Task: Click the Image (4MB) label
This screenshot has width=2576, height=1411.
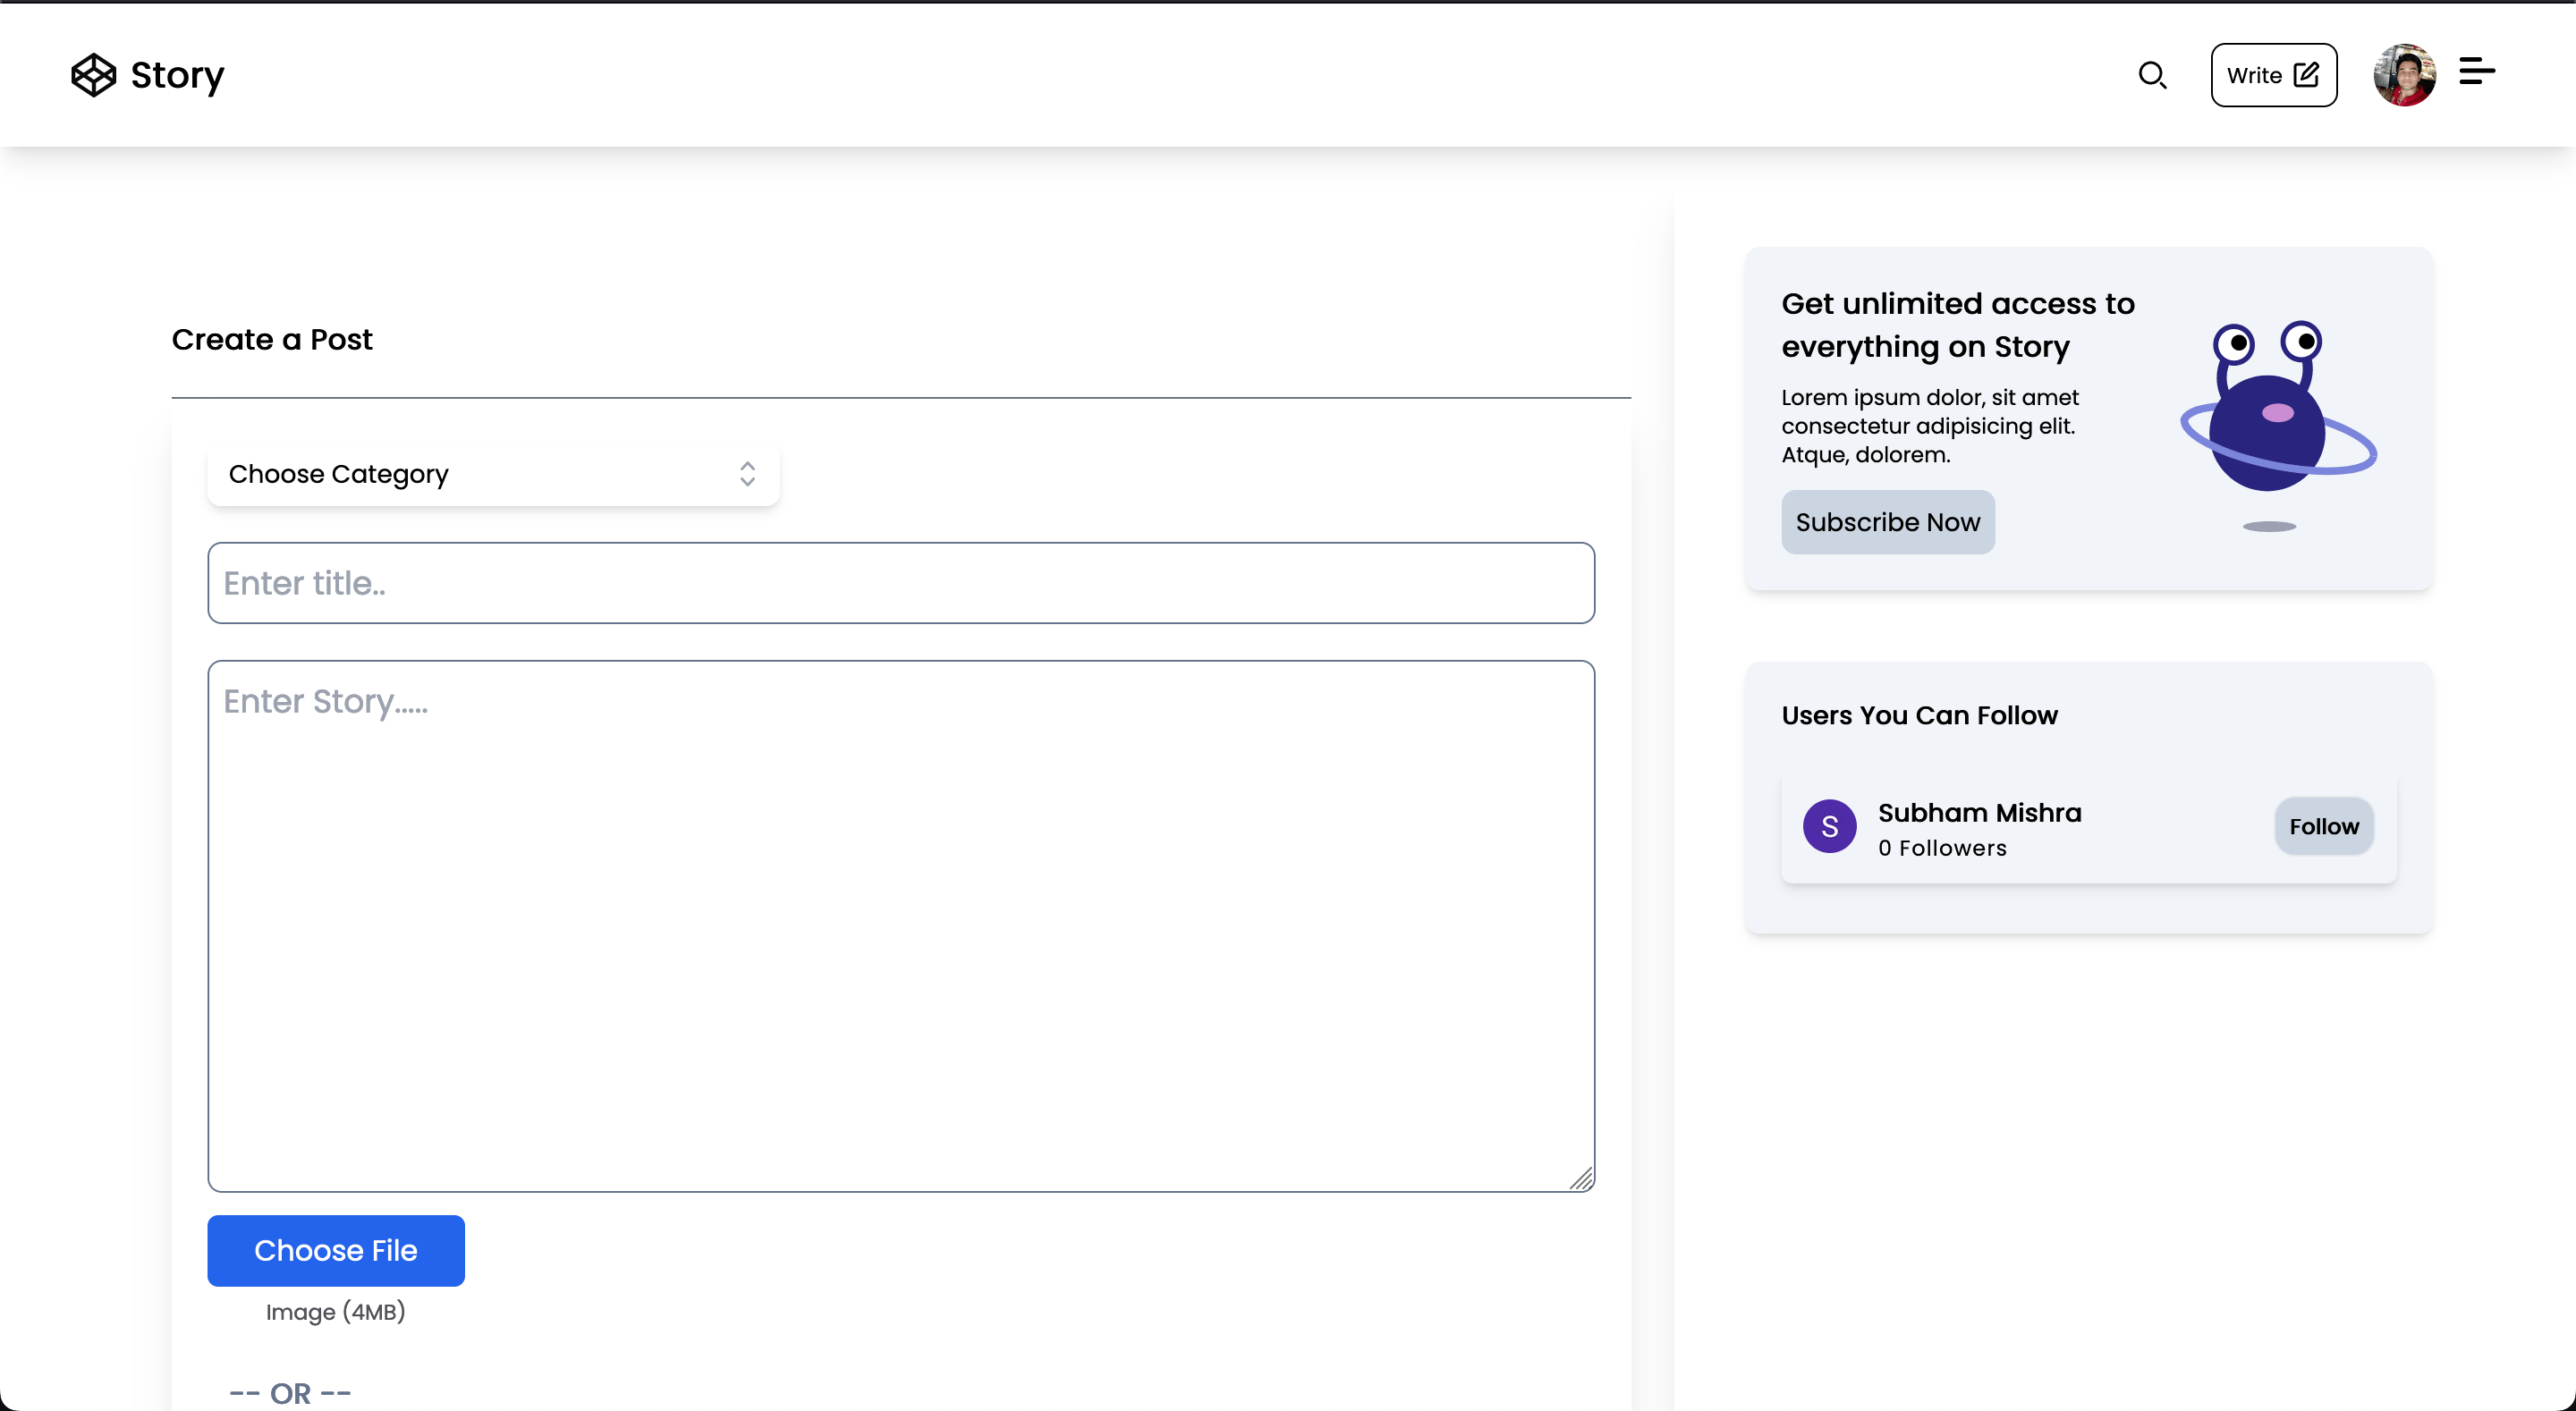Action: click(x=335, y=1311)
